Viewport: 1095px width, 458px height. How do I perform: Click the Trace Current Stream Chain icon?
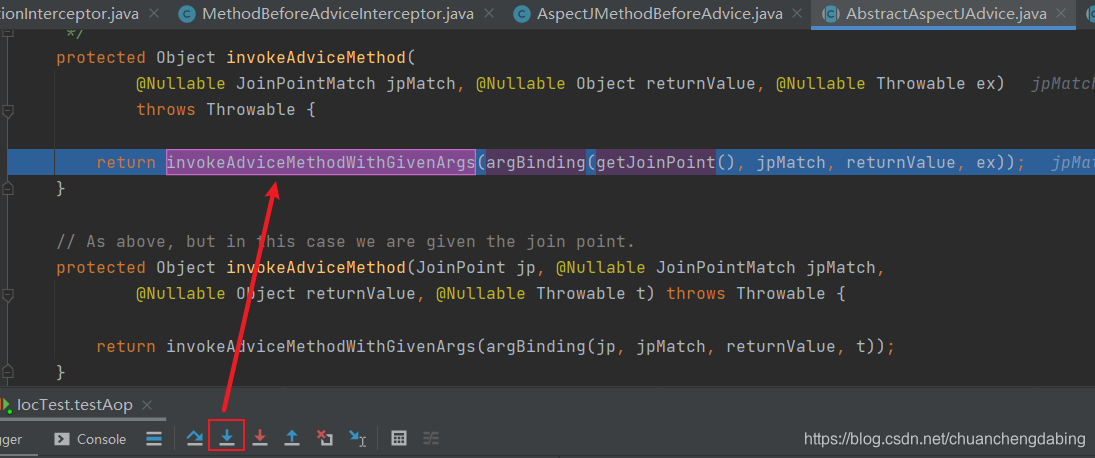click(431, 438)
